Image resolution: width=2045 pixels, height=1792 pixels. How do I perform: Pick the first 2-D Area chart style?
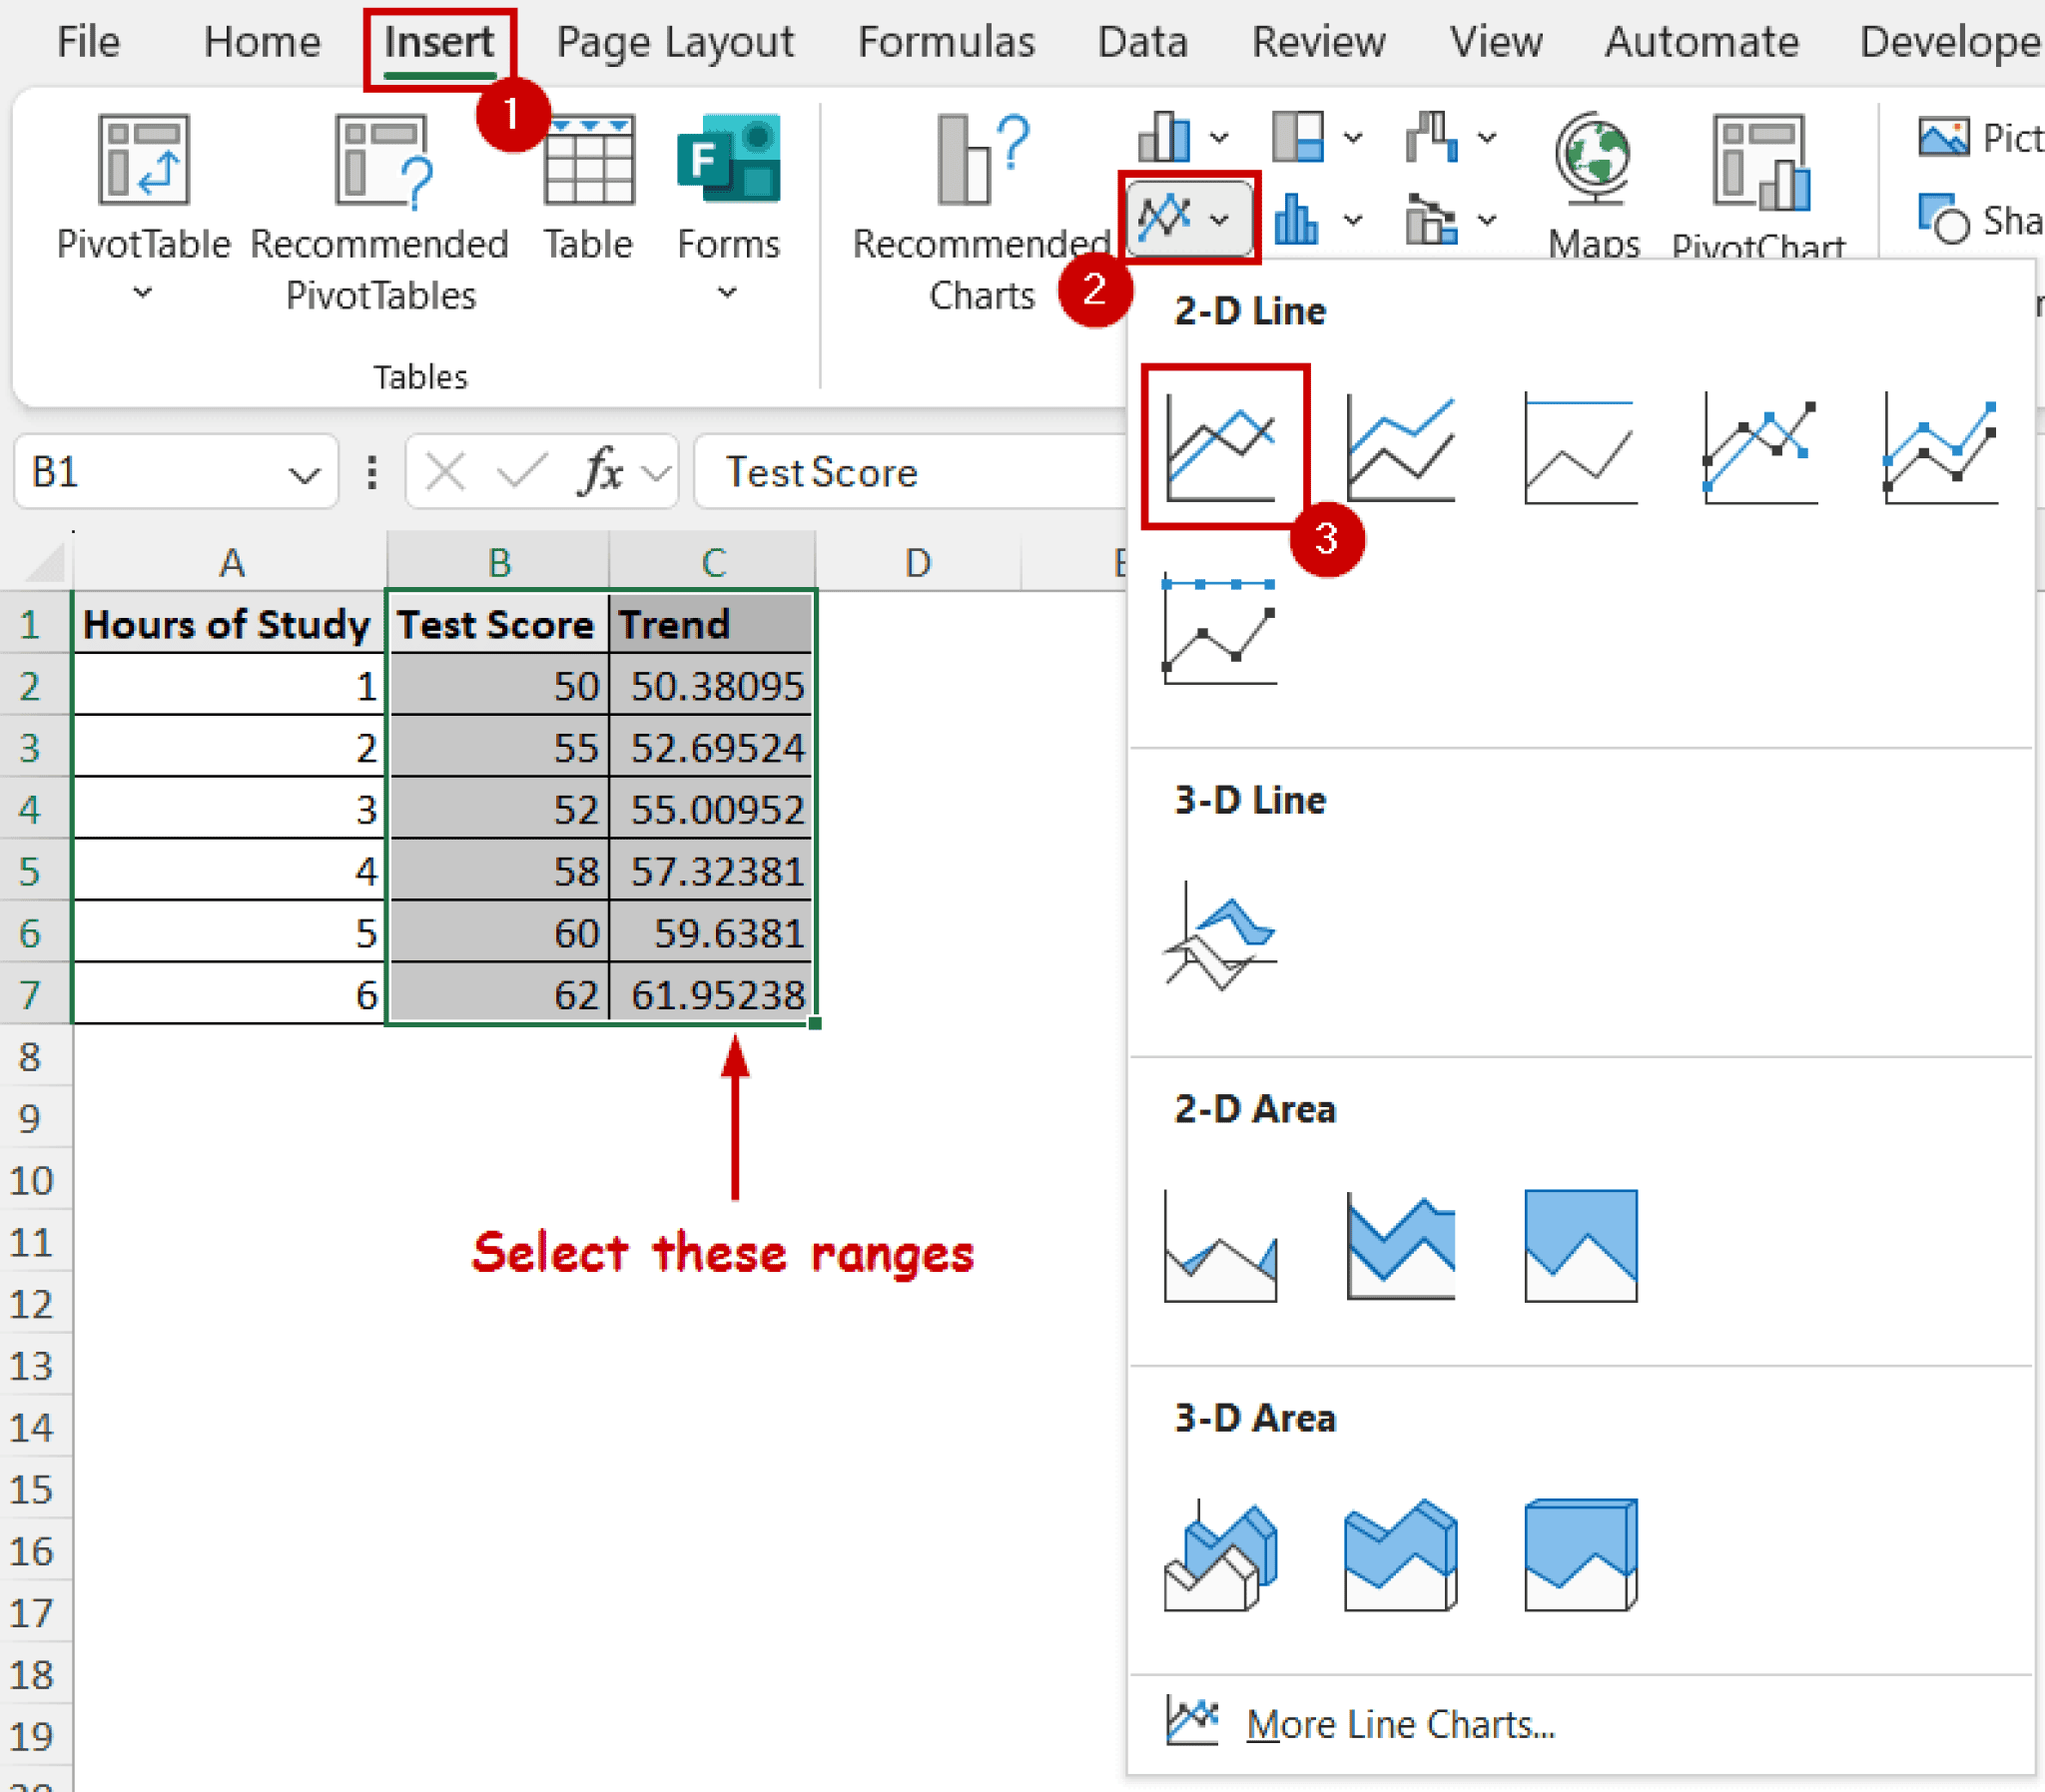[x=1222, y=1245]
